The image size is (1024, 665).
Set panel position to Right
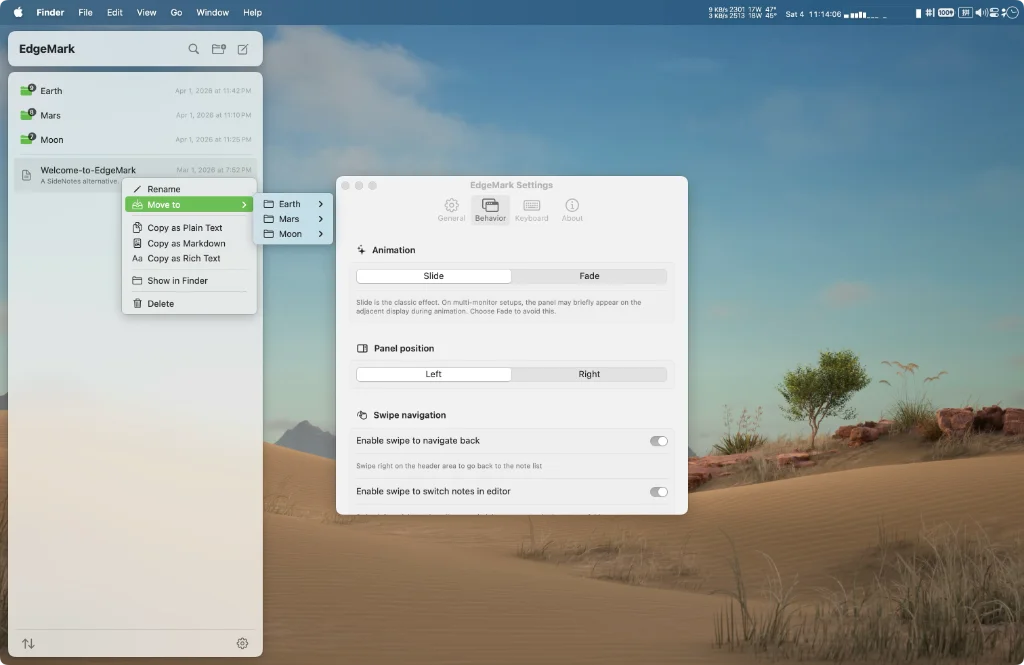tap(589, 374)
